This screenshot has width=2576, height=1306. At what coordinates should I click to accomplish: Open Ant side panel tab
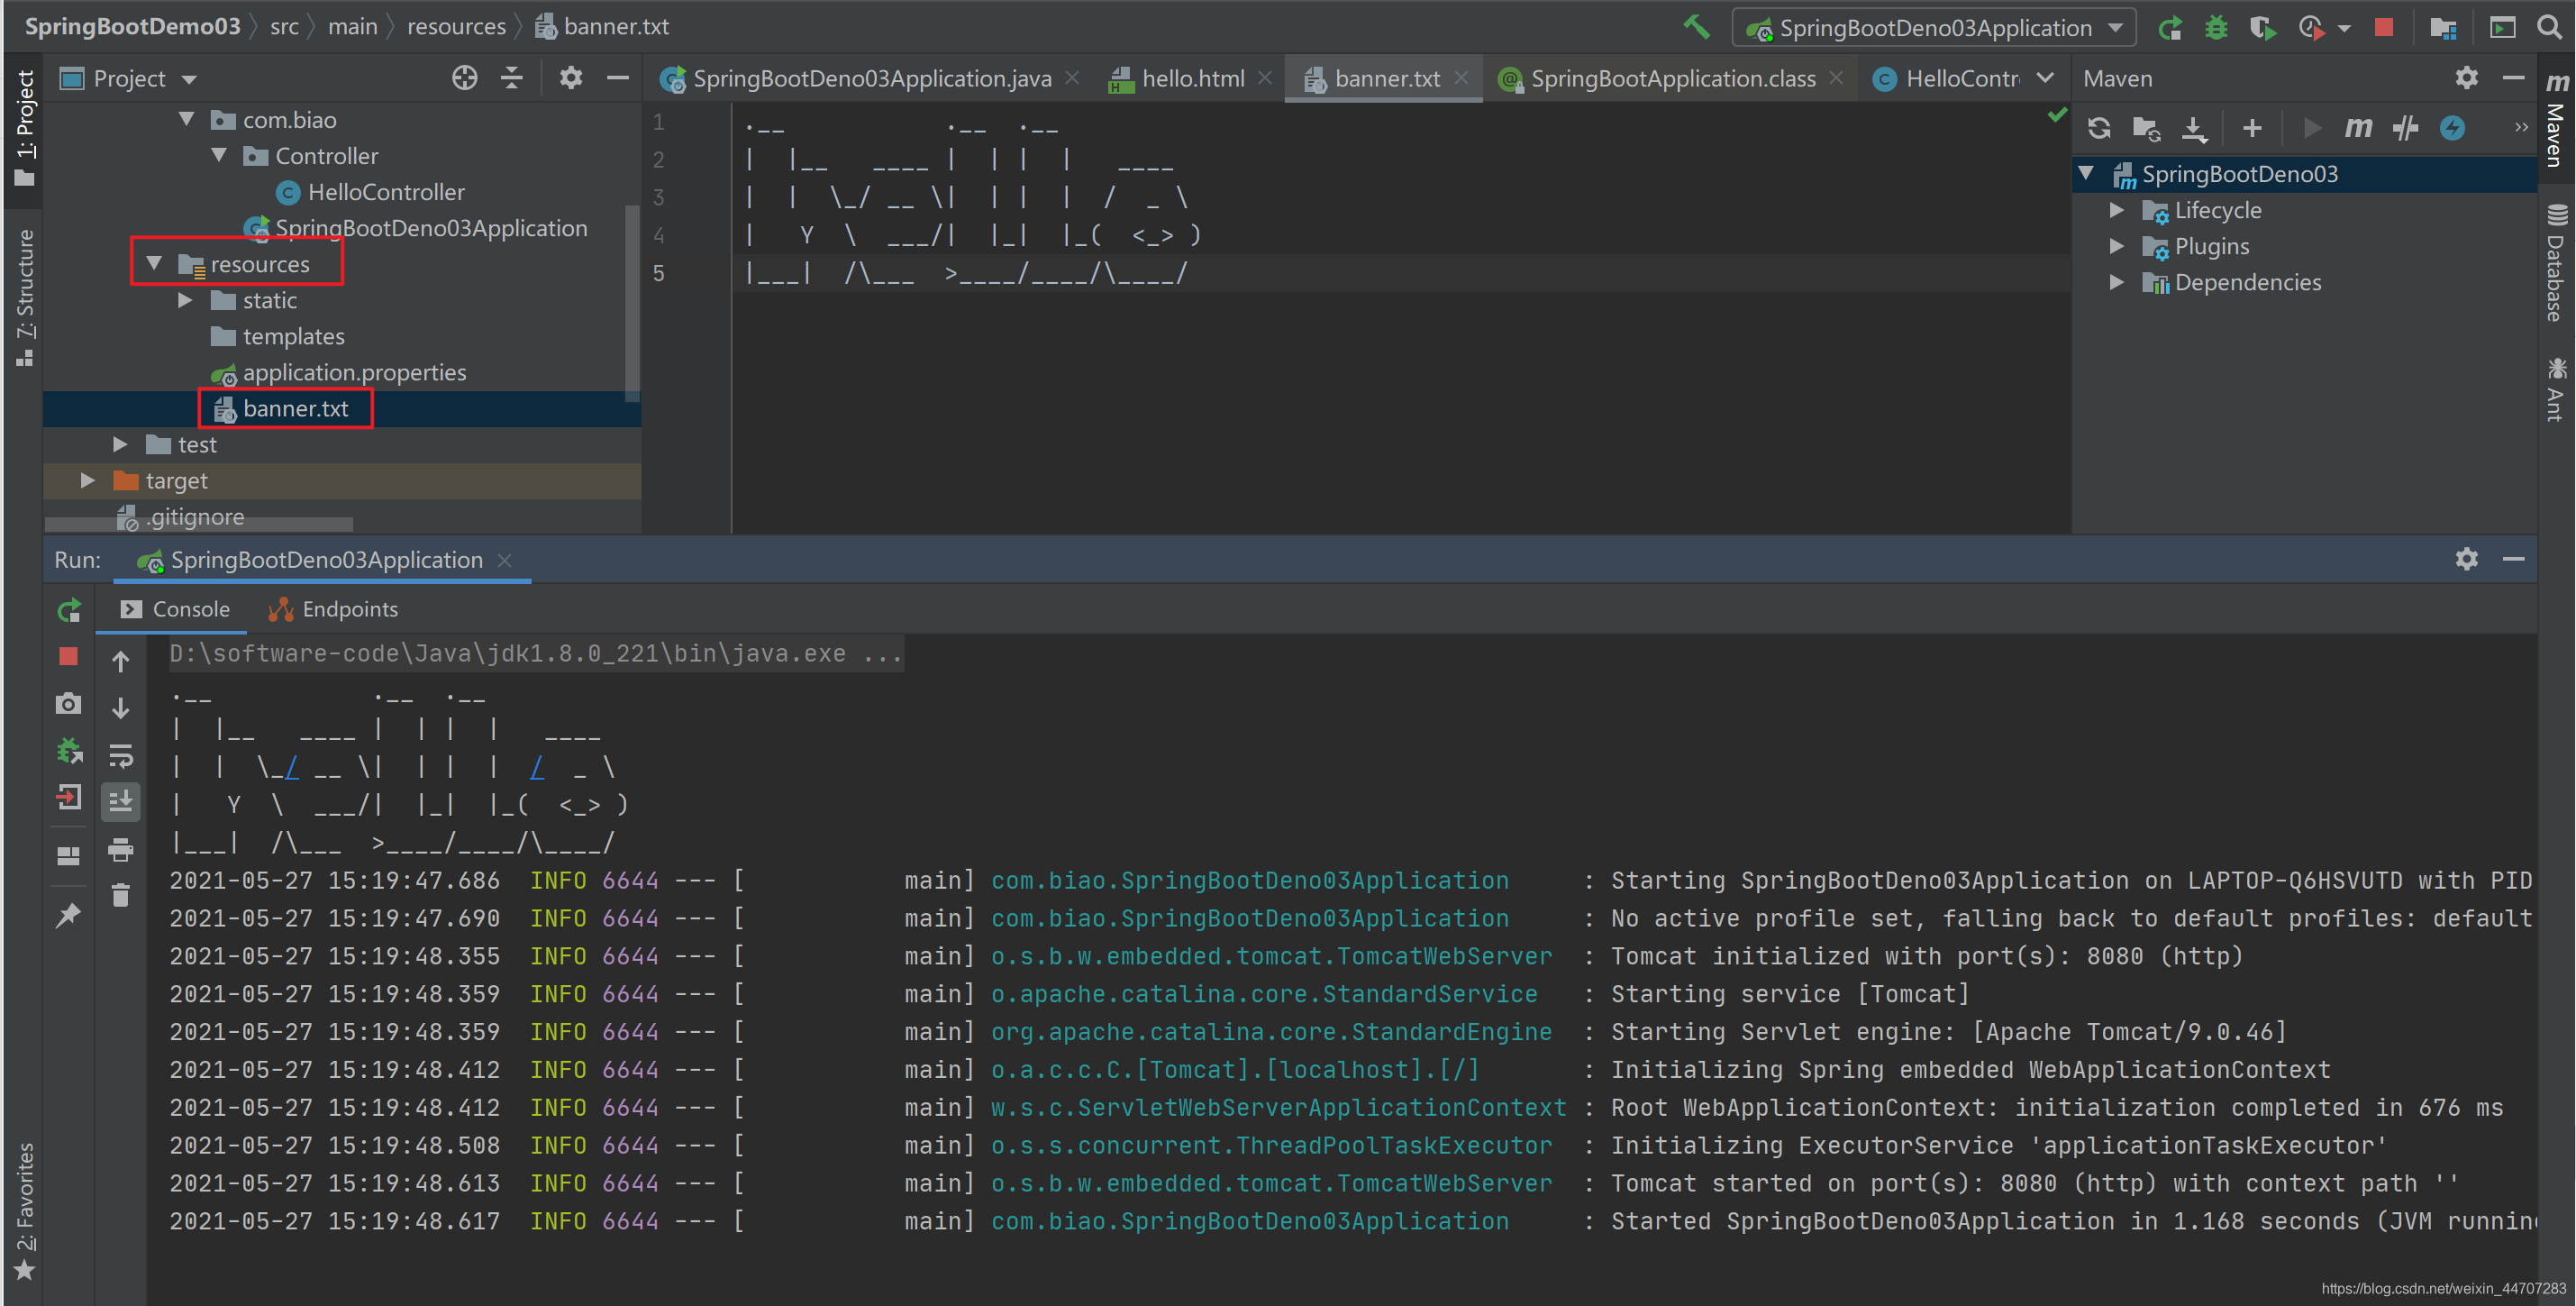coord(2556,390)
